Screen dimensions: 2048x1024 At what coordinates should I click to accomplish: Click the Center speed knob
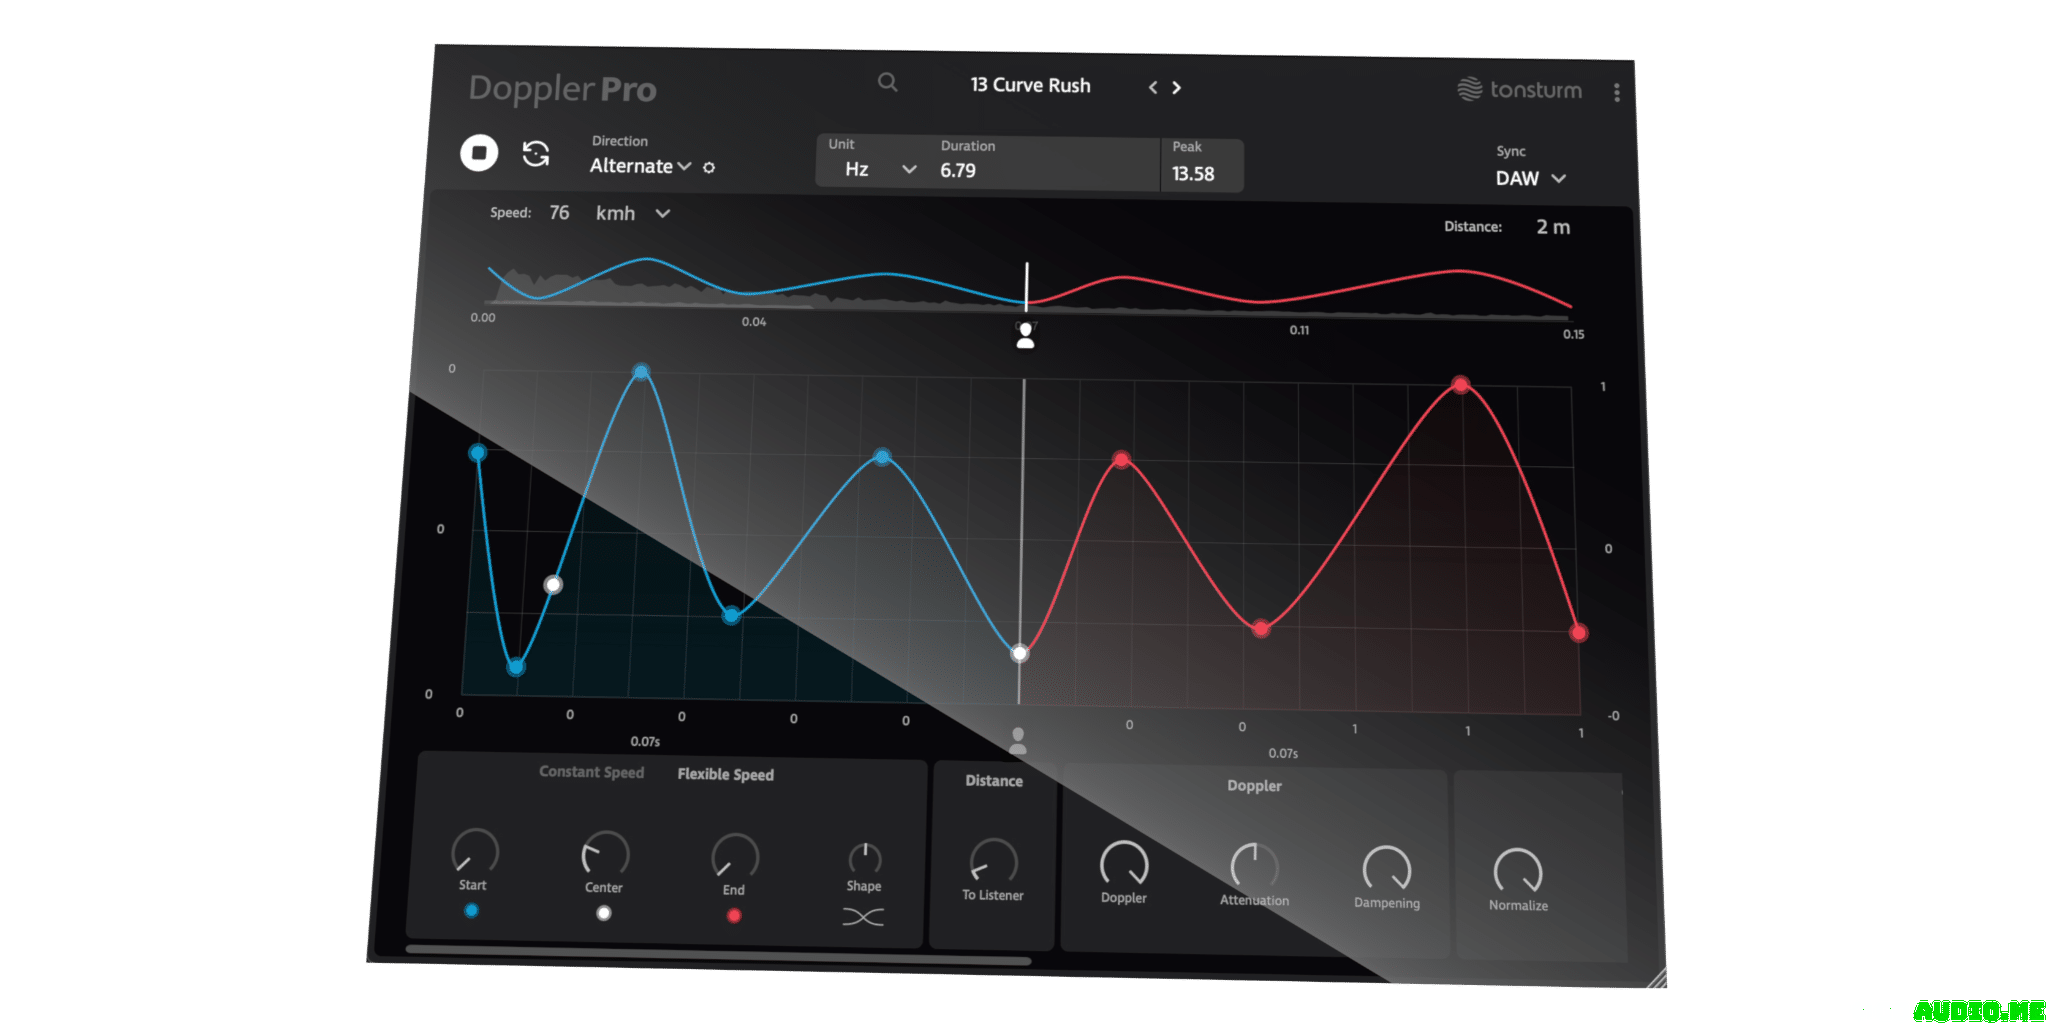coord(605,855)
